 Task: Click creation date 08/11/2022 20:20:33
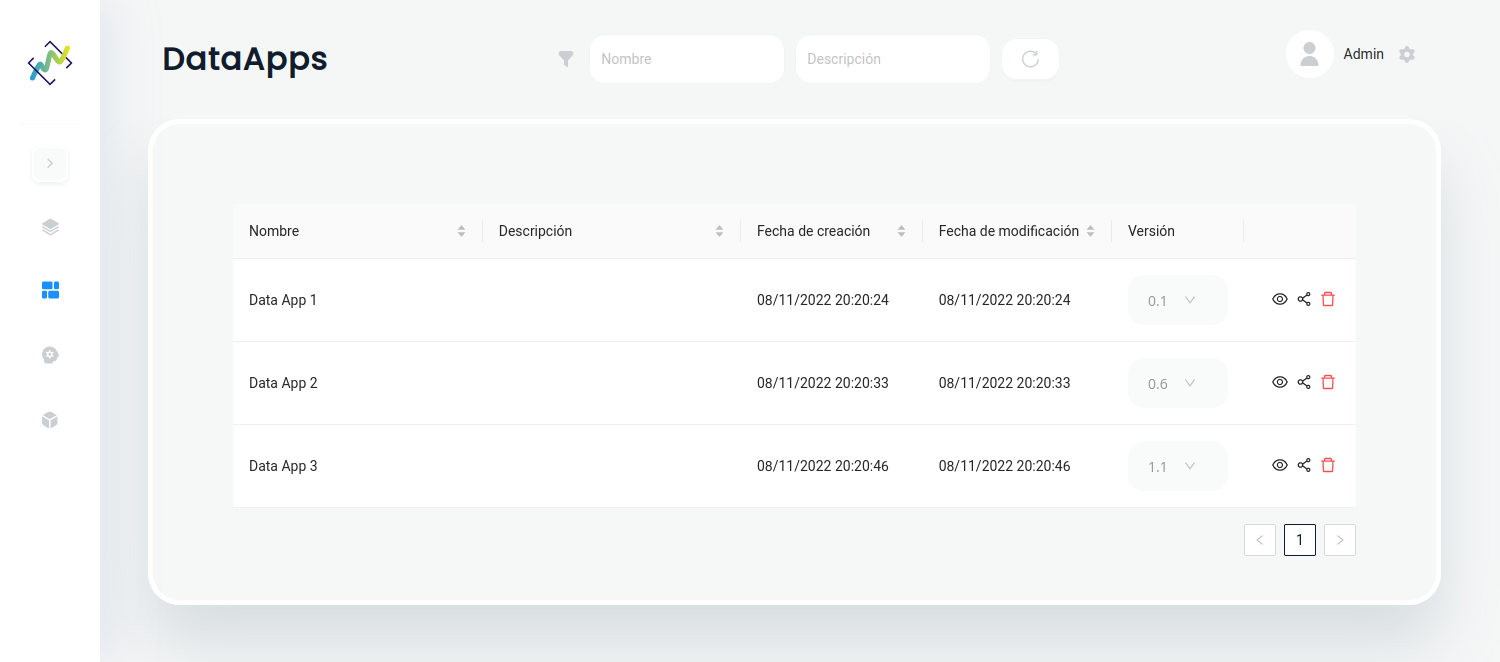pyautogui.click(x=823, y=383)
